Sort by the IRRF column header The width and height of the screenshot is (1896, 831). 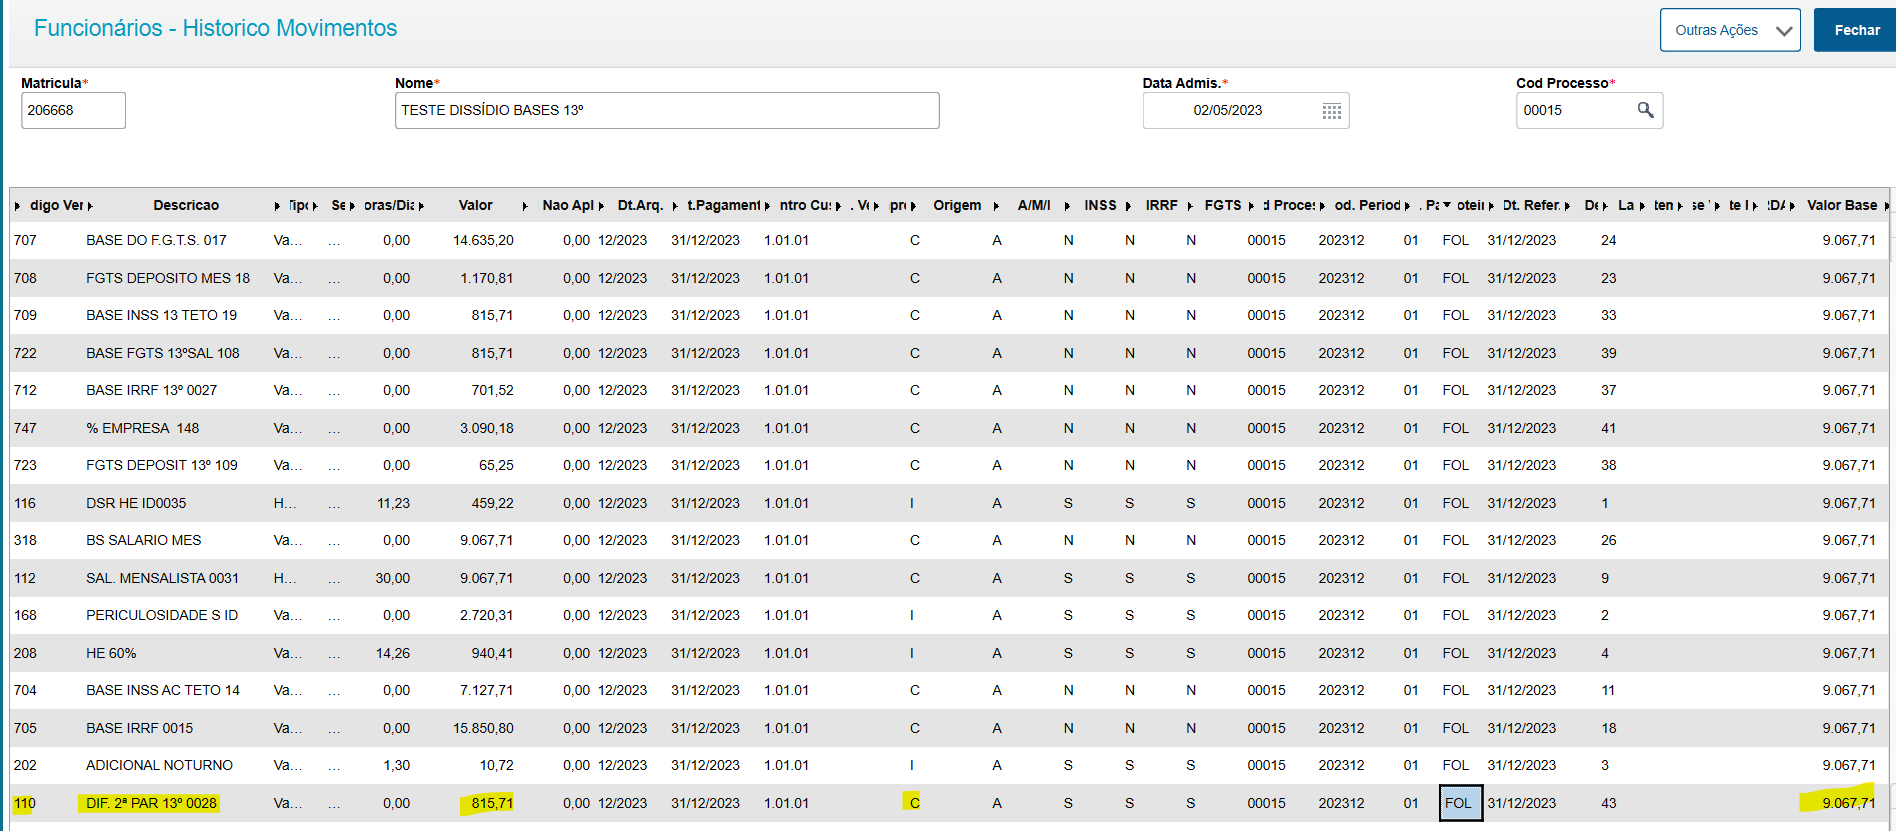click(1161, 205)
